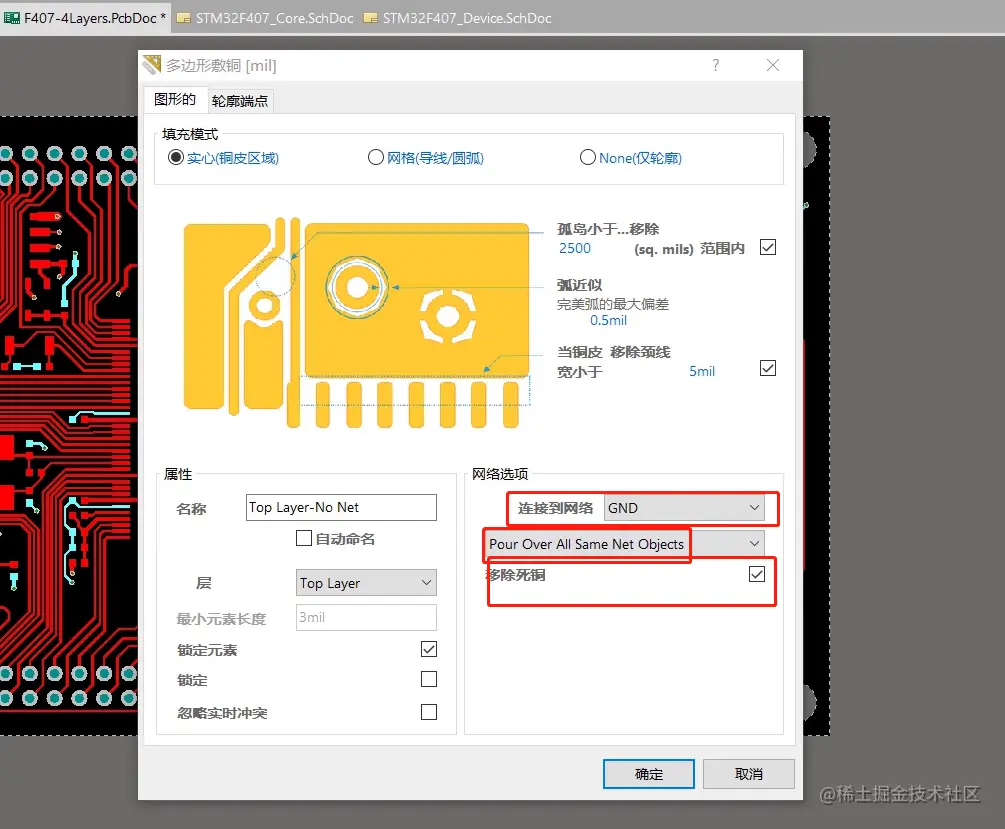The width and height of the screenshot is (1005, 829).
Task: Confirm with the 确定 button
Action: click(x=649, y=774)
